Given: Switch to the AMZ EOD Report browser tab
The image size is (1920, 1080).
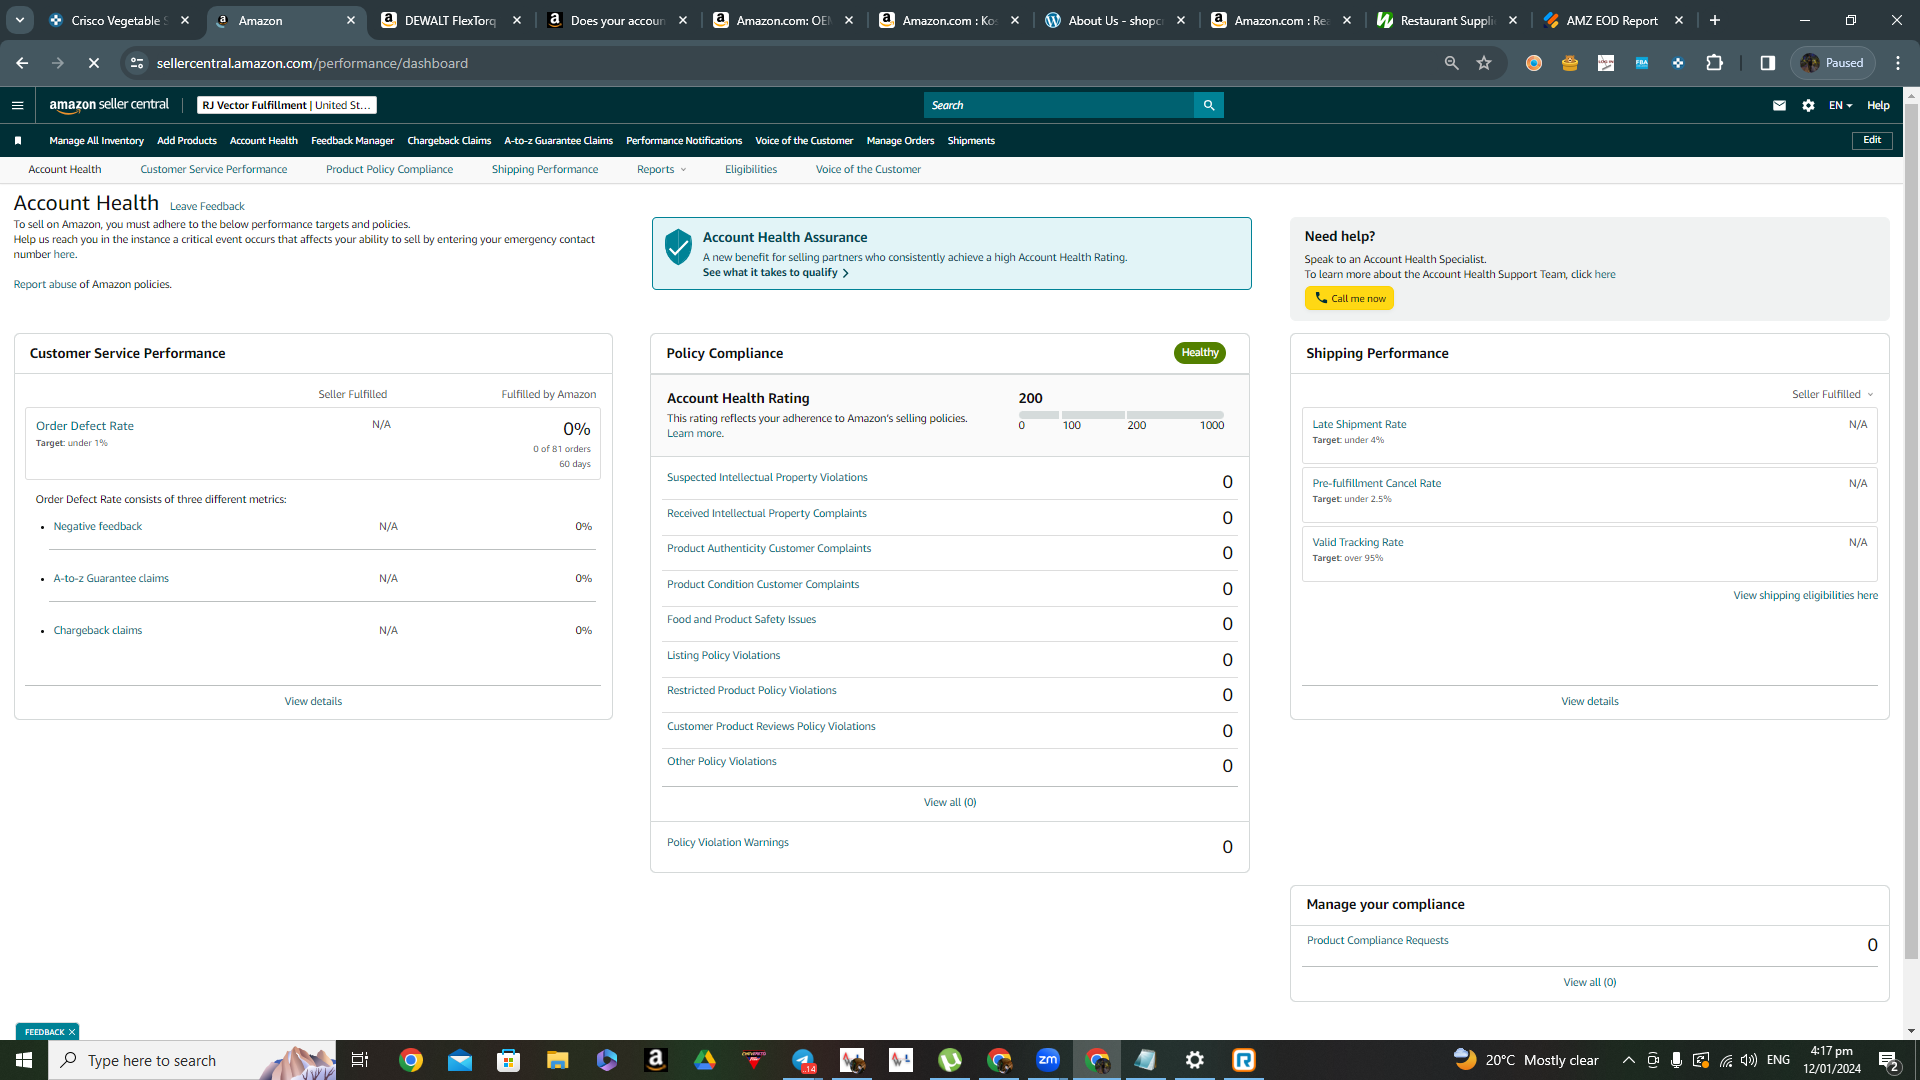Looking at the screenshot, I should tap(1612, 20).
